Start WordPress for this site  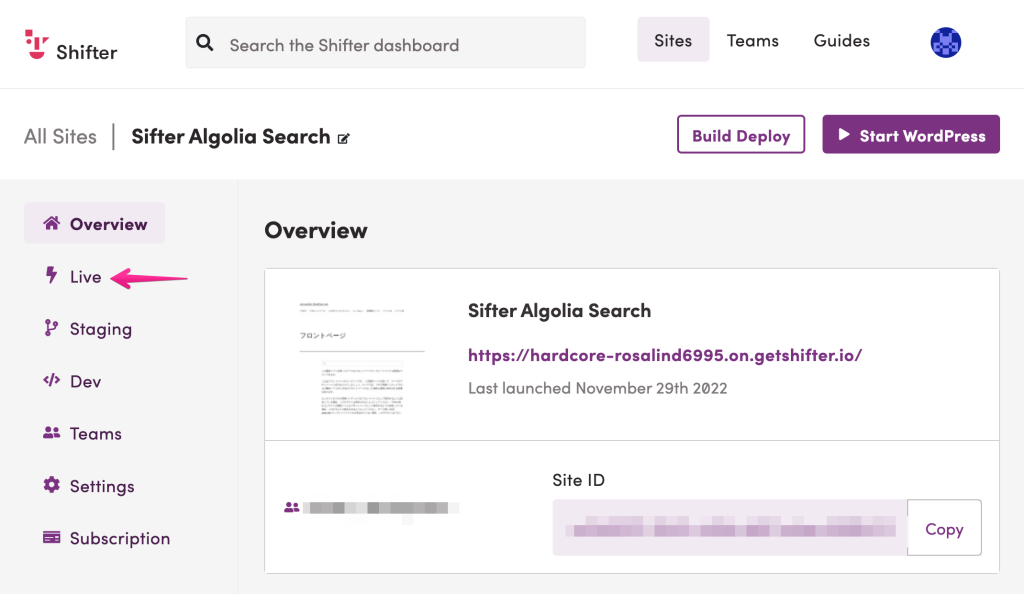point(911,134)
